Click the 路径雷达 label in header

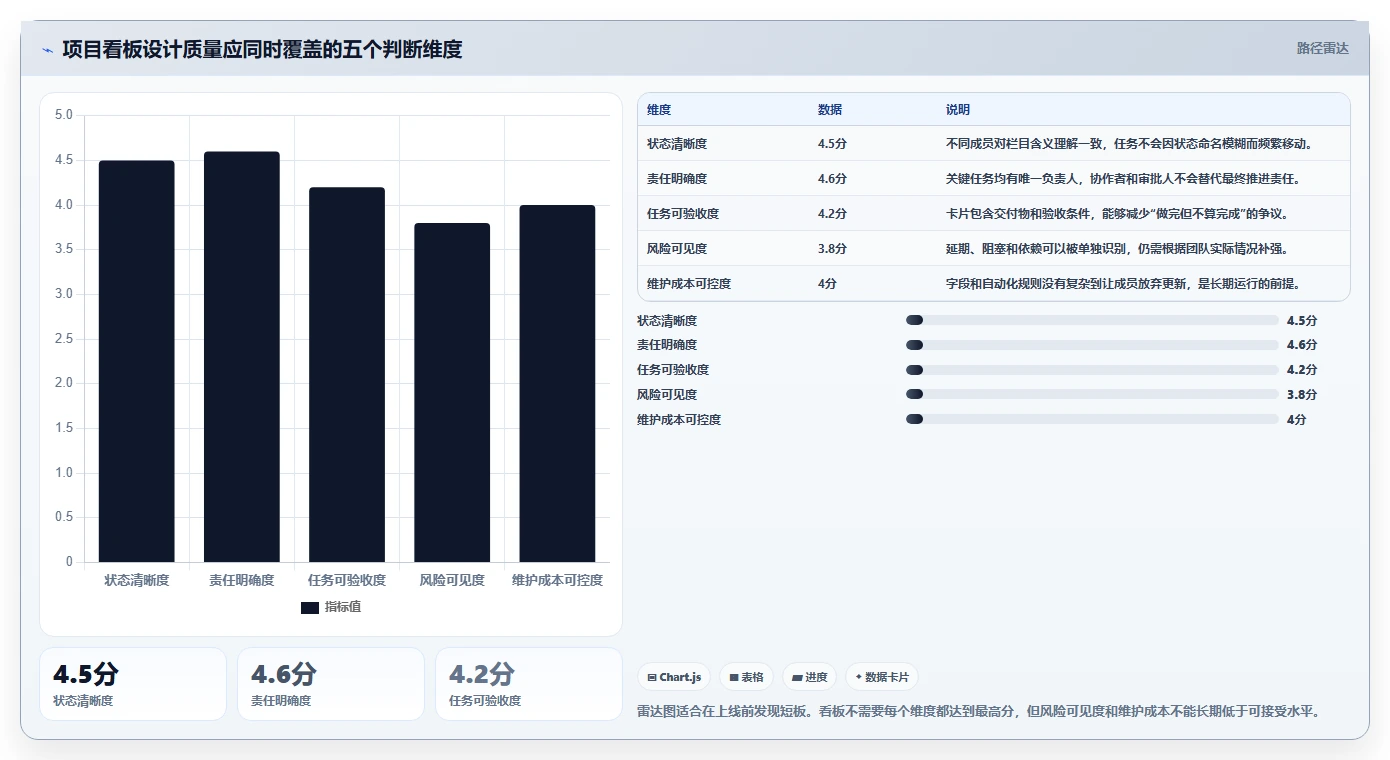pyautogui.click(x=1323, y=48)
